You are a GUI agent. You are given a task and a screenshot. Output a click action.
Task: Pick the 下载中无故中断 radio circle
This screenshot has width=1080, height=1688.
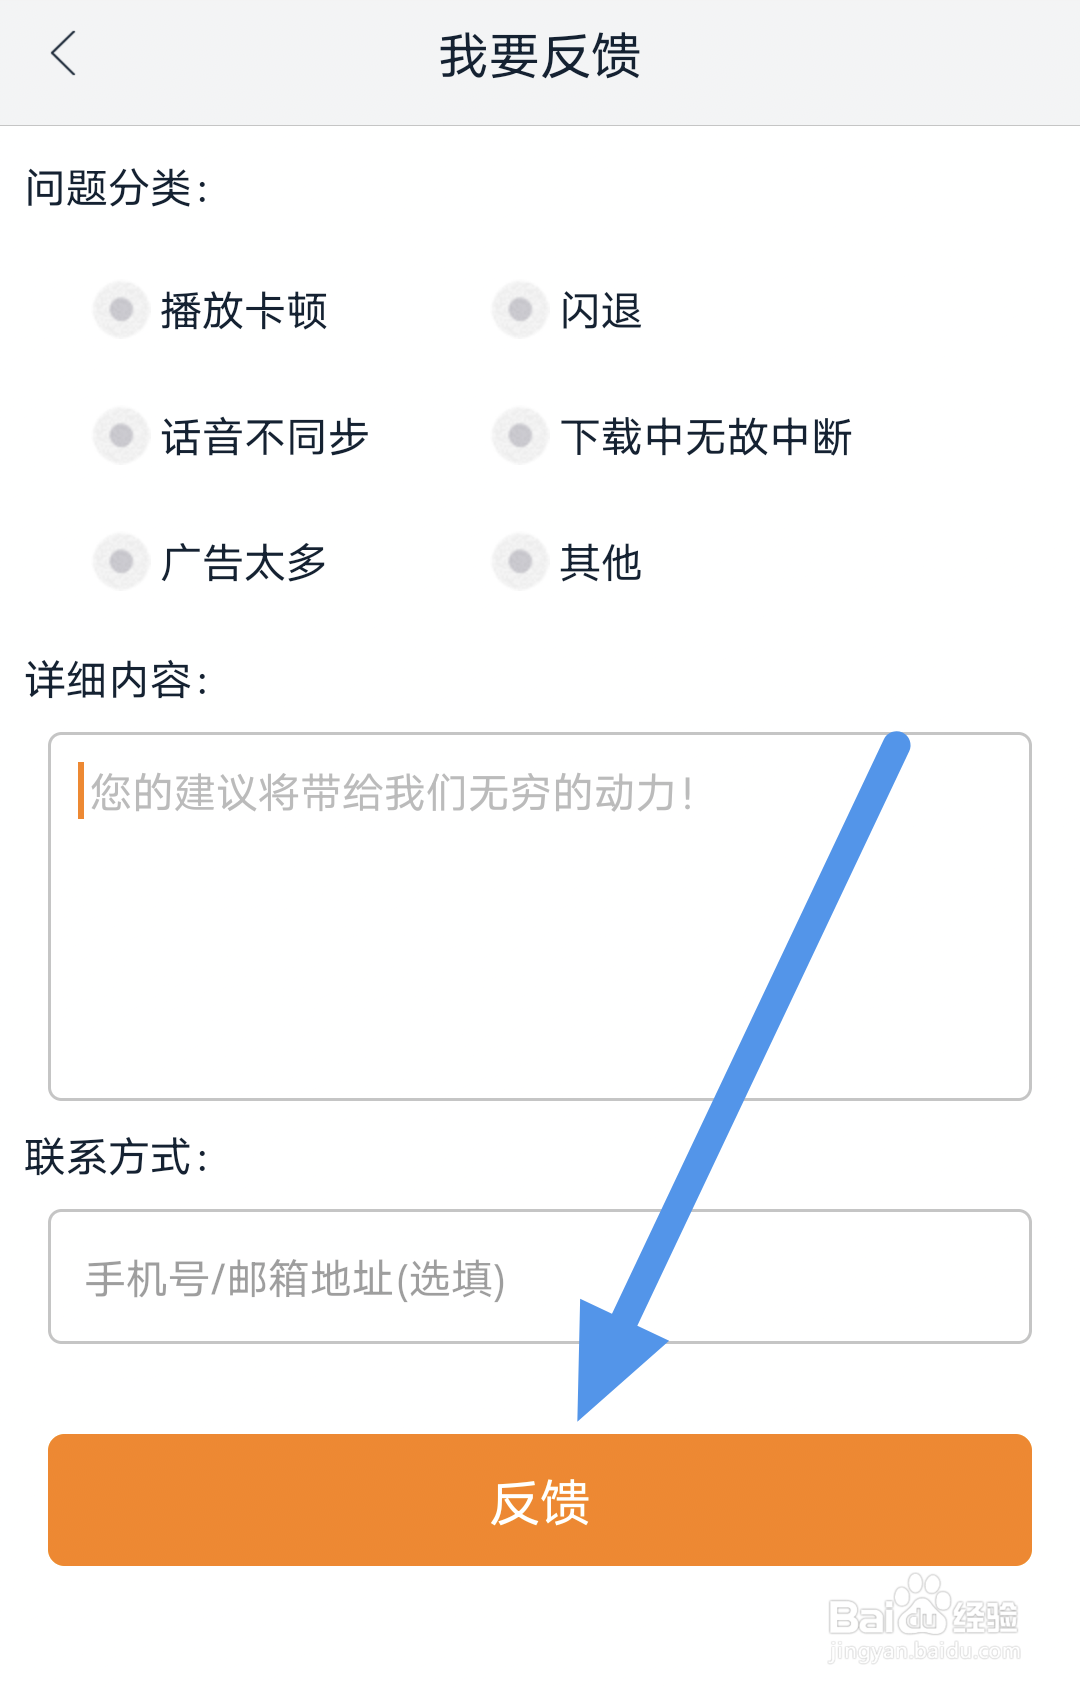tap(520, 436)
